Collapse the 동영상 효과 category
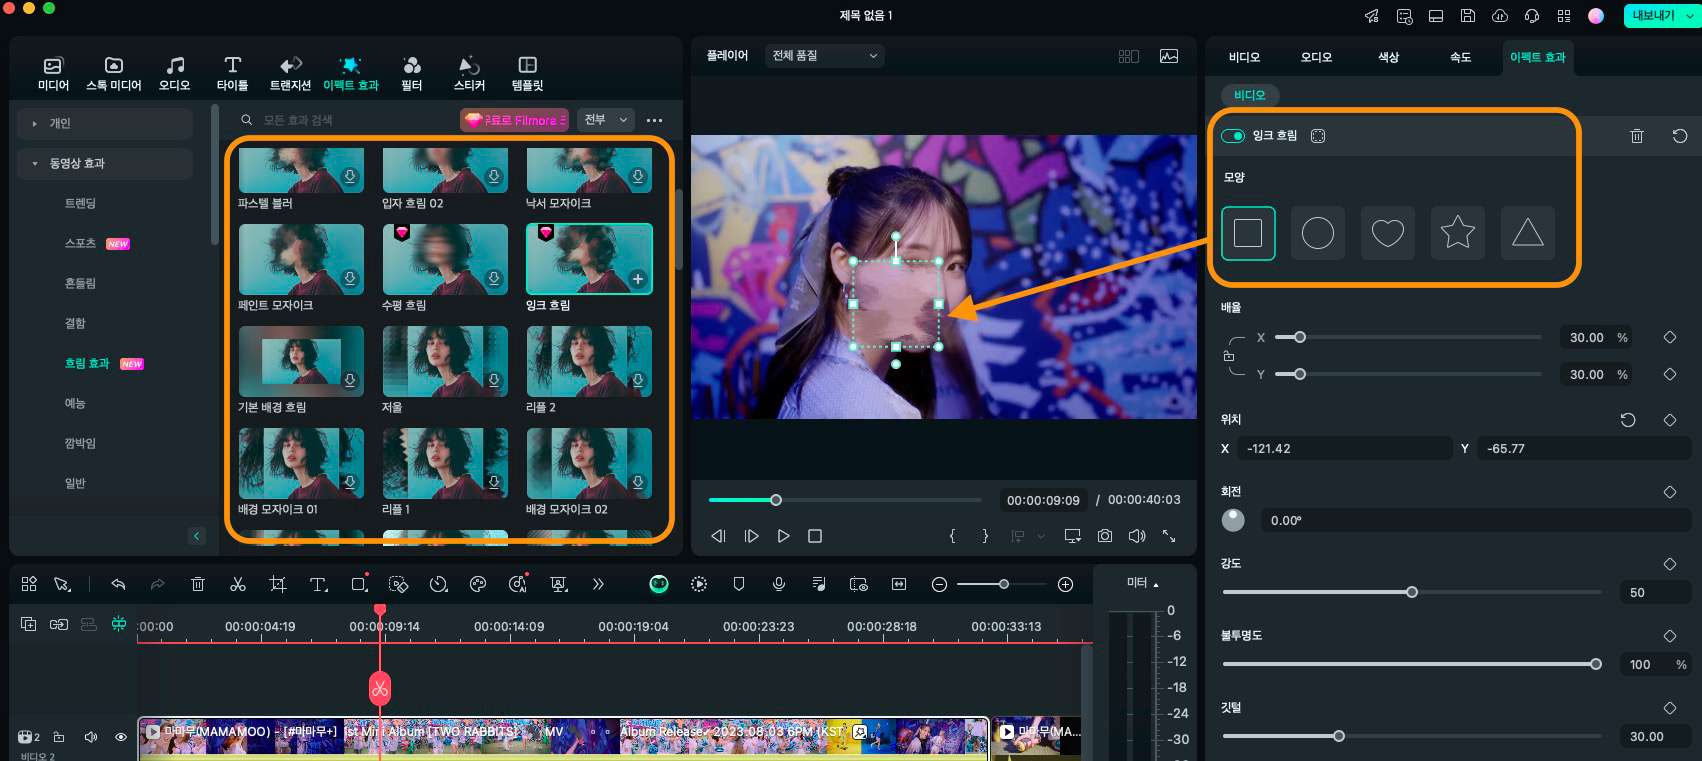The image size is (1702, 761). click(x=105, y=163)
